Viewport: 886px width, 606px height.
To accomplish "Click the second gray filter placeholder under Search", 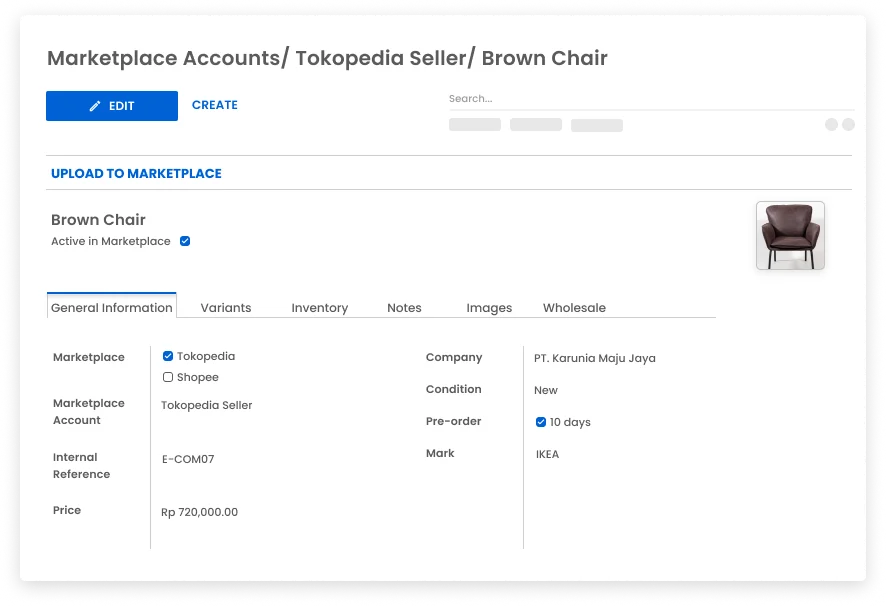I will click(x=536, y=125).
